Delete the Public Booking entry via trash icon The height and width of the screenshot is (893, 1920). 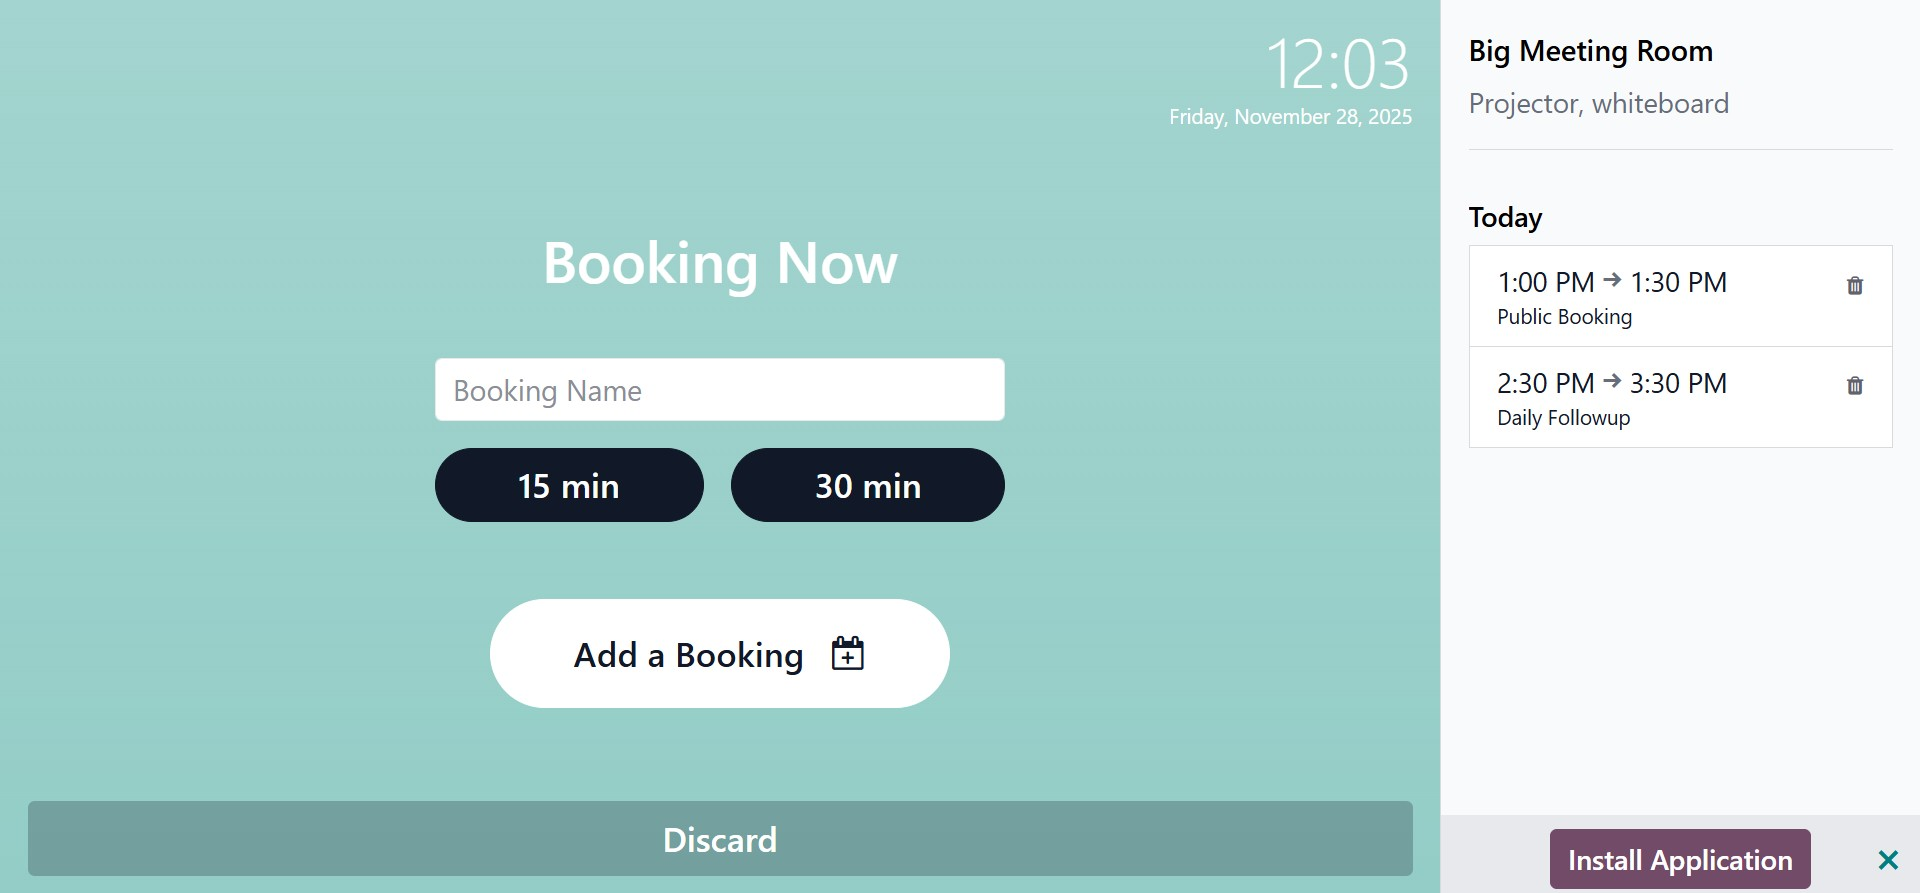point(1854,286)
